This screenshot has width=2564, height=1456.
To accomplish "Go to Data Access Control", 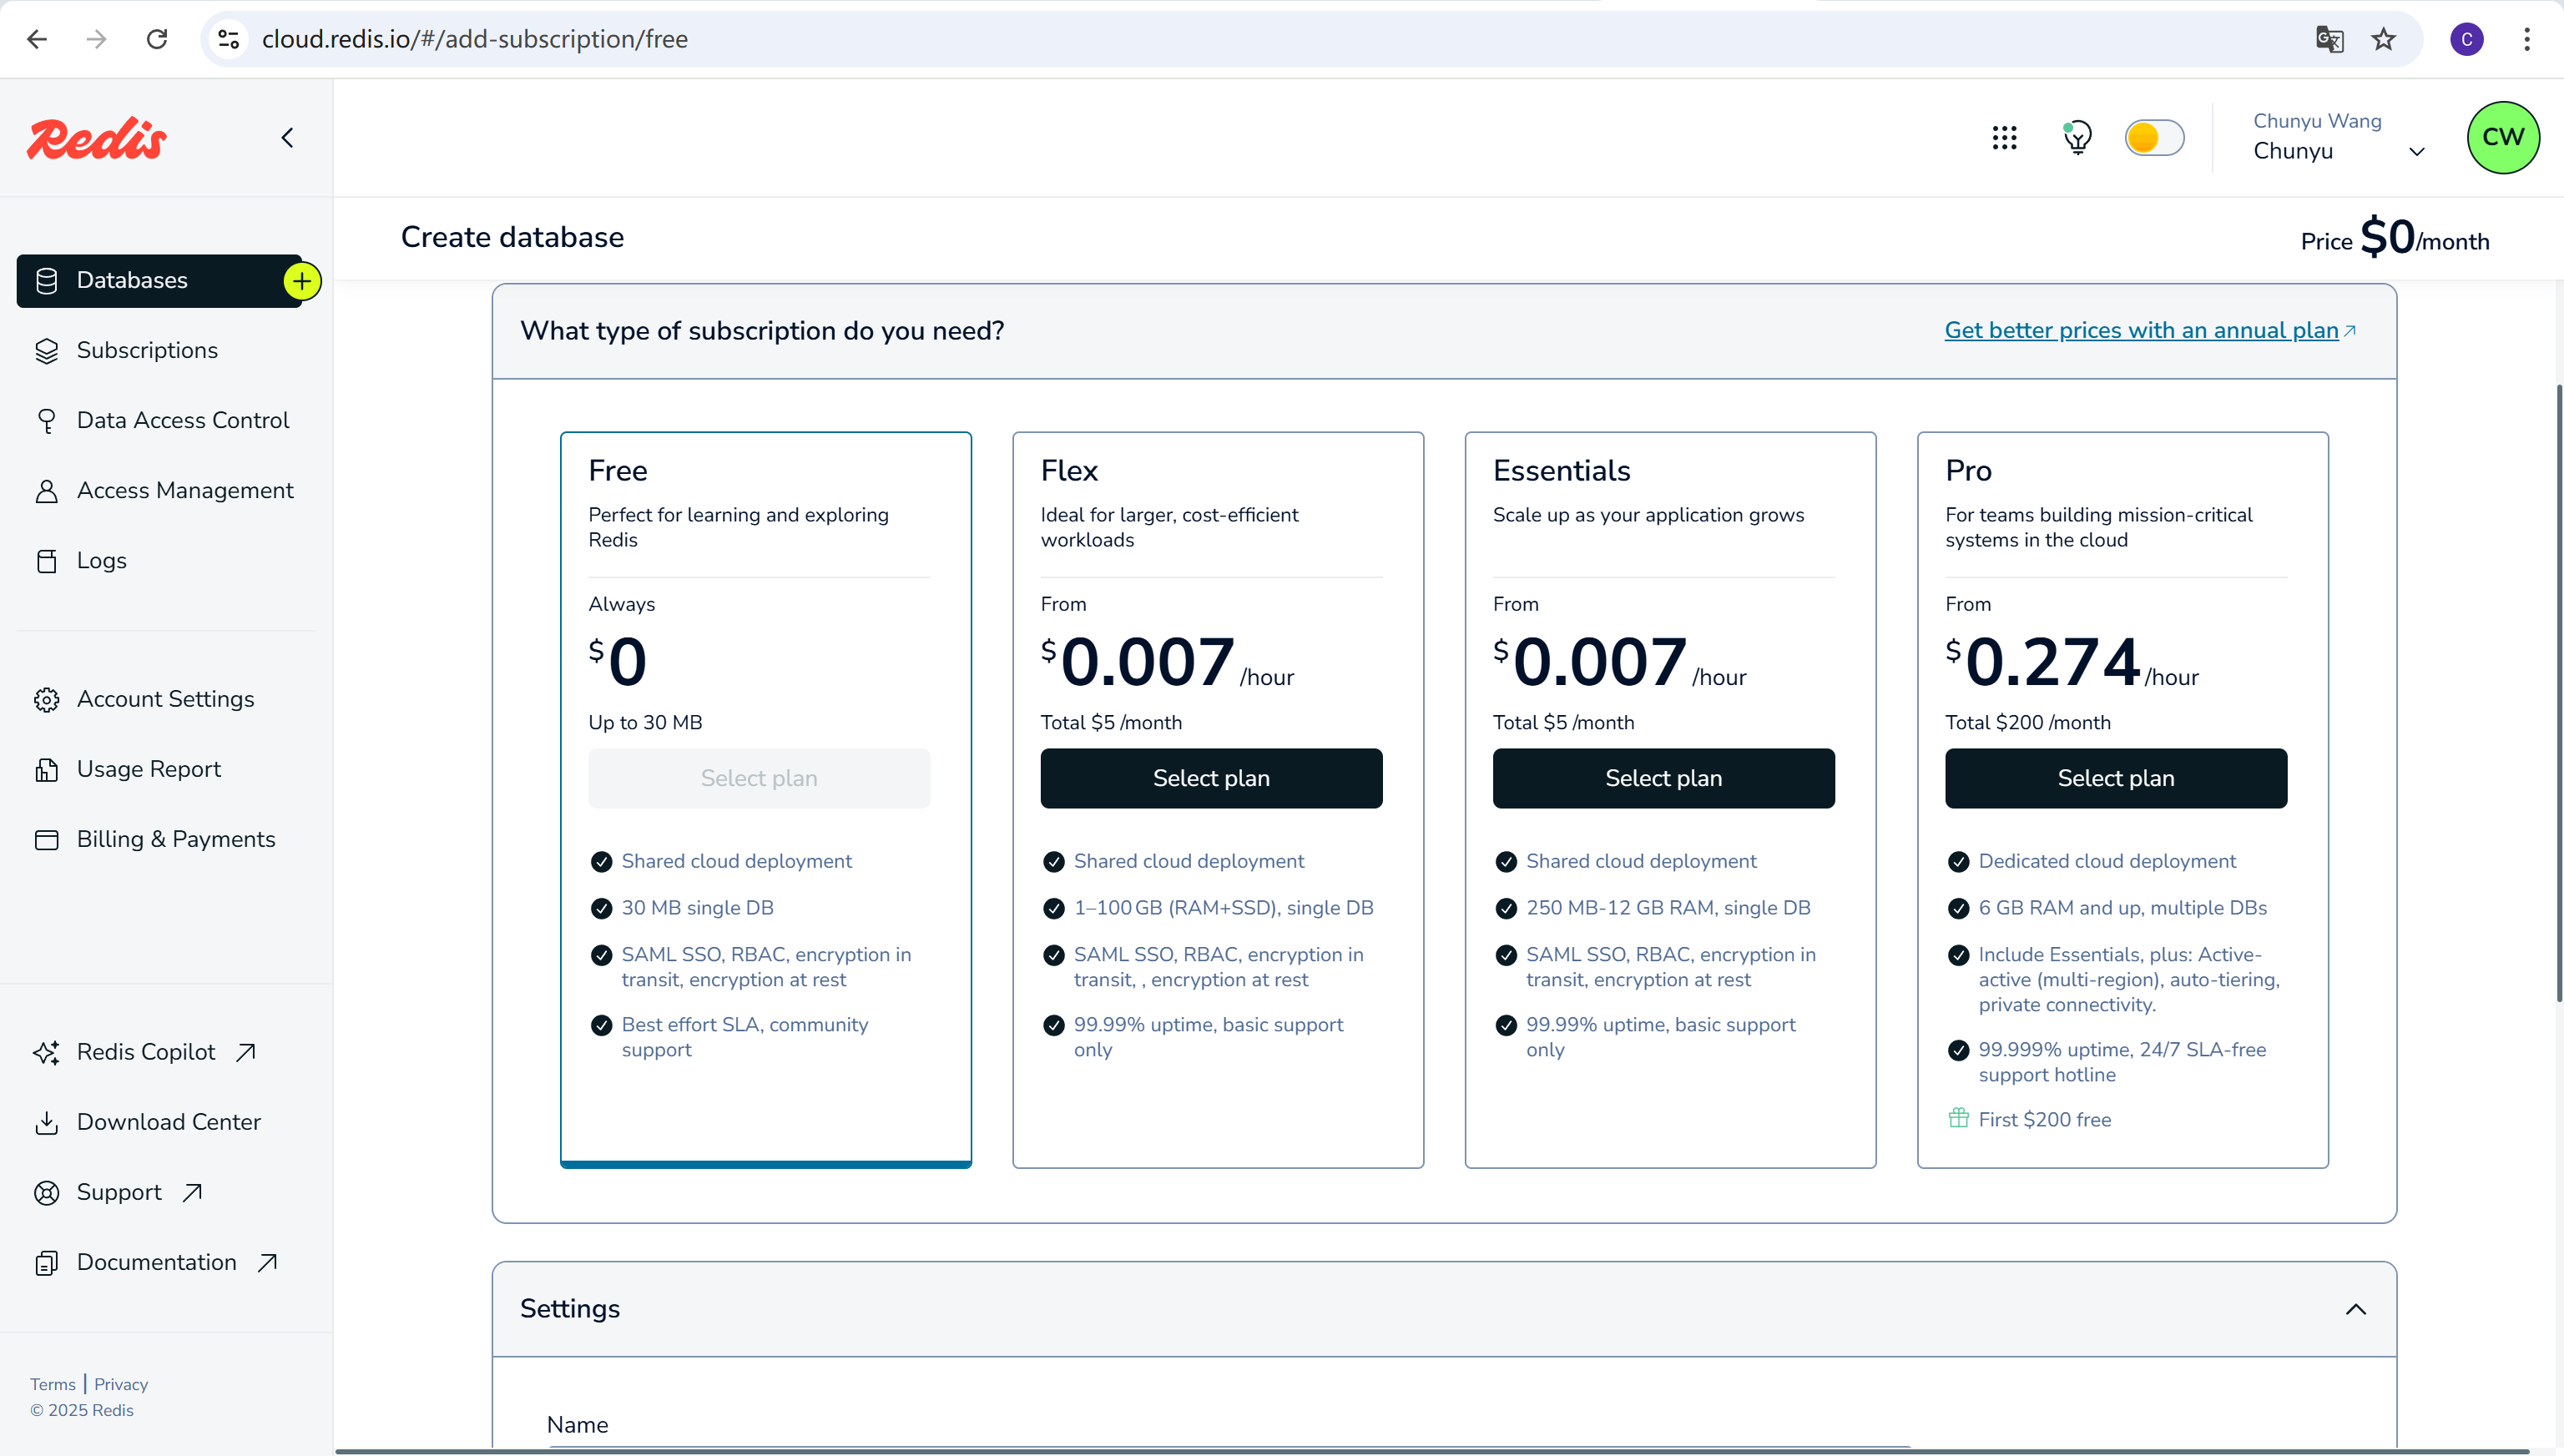I will [x=183, y=420].
